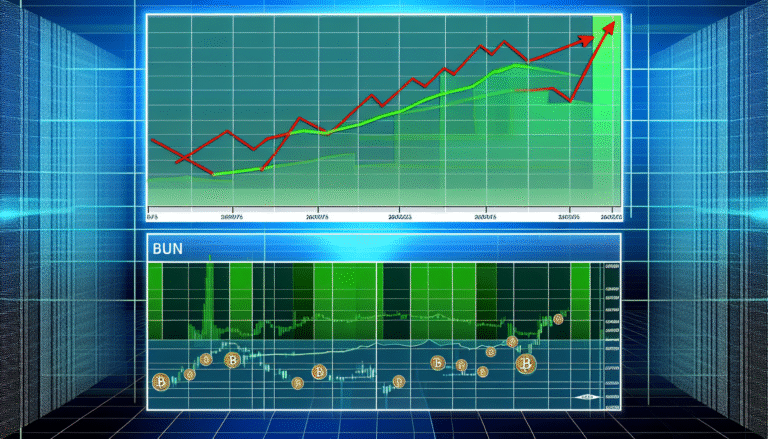Viewport: 768px width, 439px height.
Task: Click the Bitcoin coin at bottom center of lower chart
Action: [397, 382]
